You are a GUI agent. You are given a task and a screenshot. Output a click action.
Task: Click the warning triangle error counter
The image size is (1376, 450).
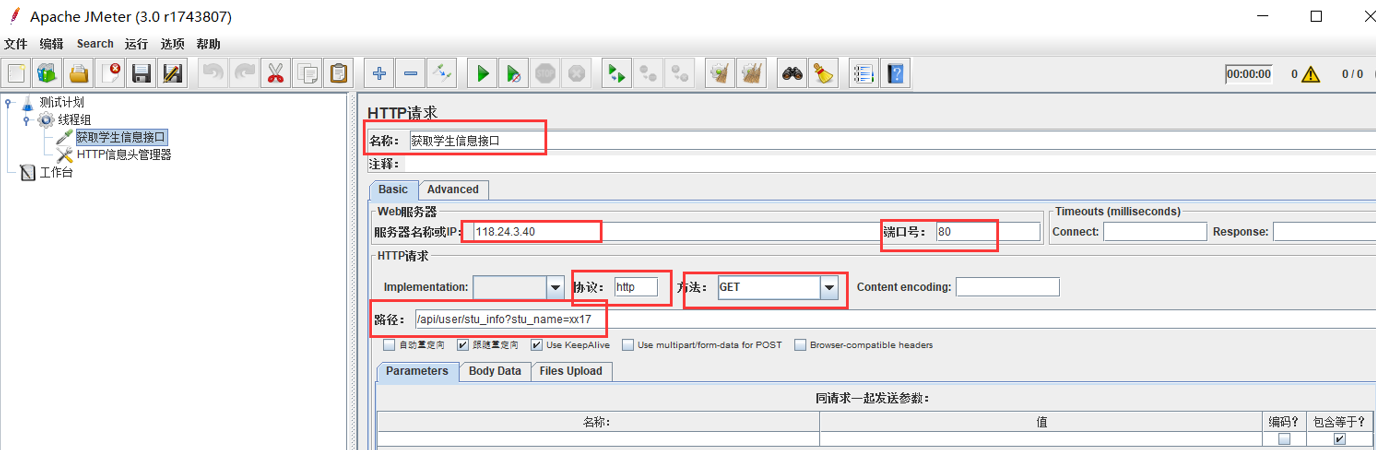tap(1311, 73)
